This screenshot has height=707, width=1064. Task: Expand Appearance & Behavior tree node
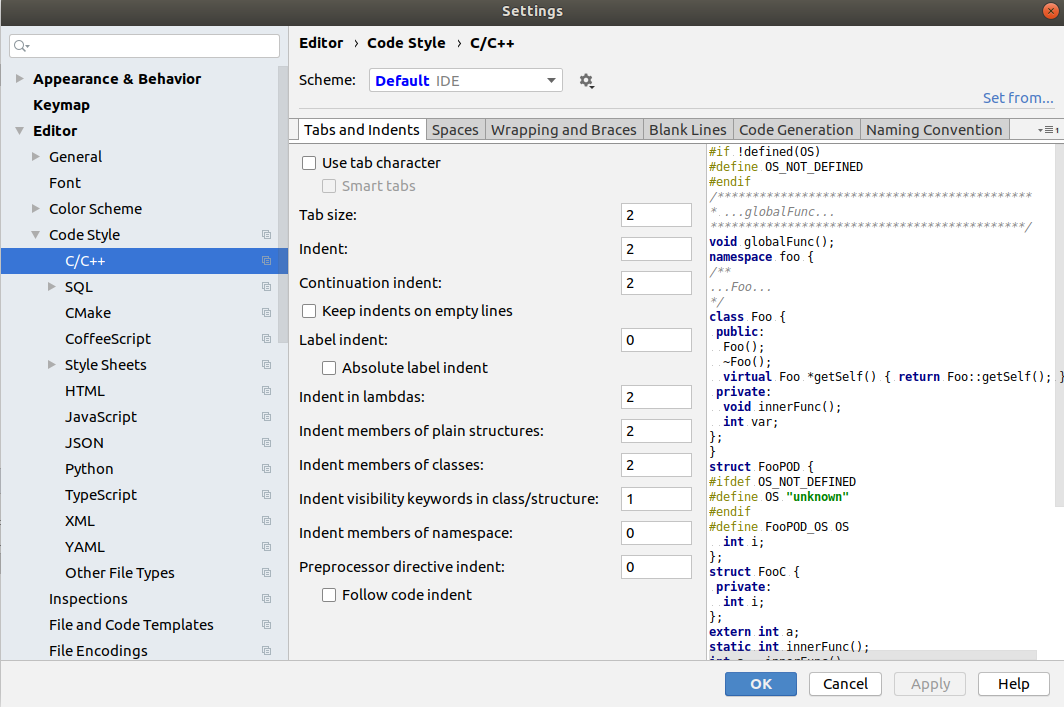coord(20,79)
